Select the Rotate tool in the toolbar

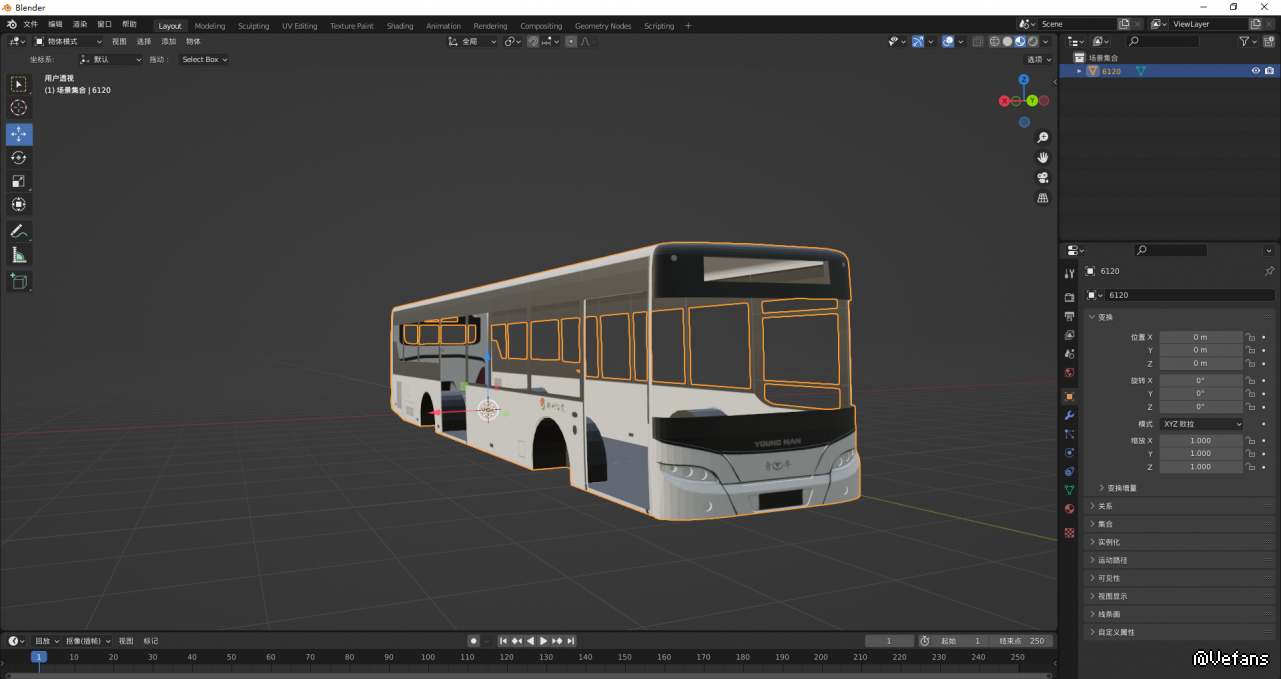[19, 158]
